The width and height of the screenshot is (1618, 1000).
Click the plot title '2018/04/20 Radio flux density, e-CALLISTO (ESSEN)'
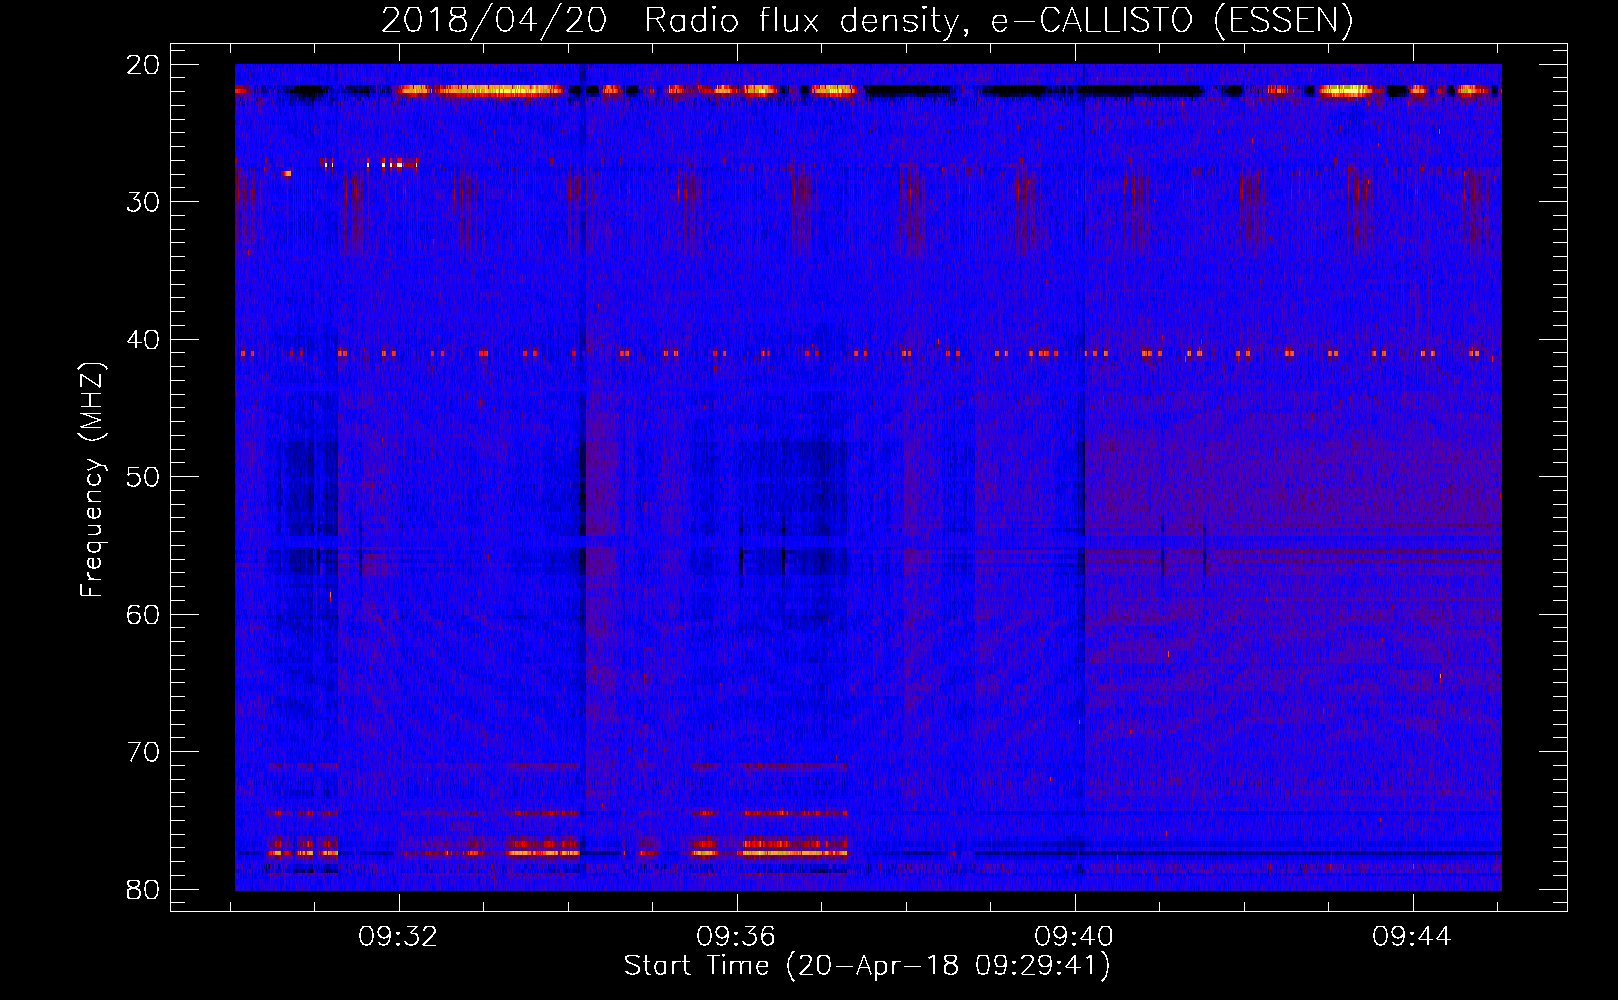click(x=867, y=21)
